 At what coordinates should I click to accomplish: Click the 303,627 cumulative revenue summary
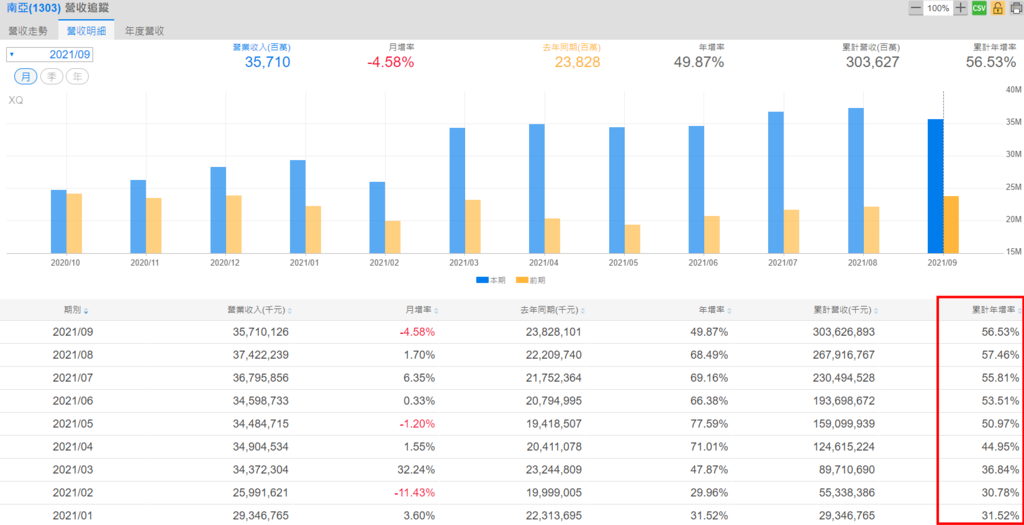point(872,63)
